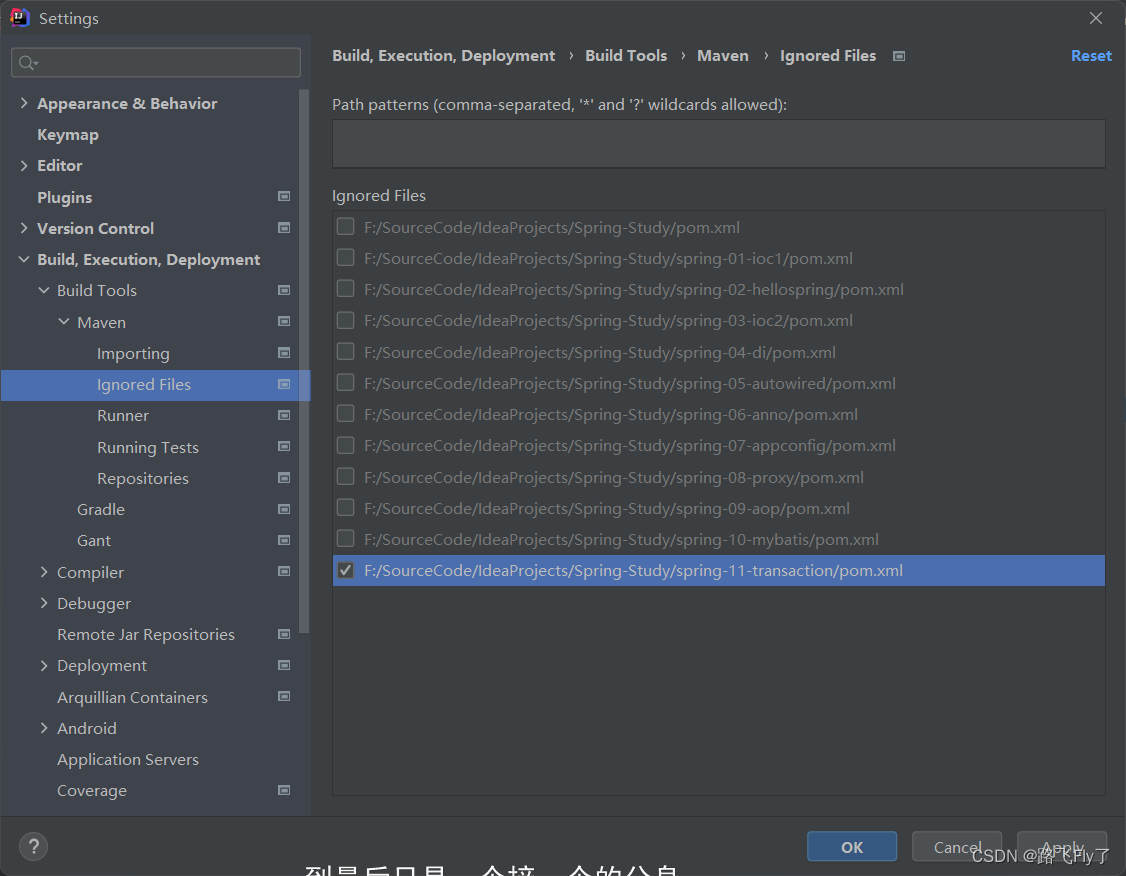Check the spring-09-aop pom.xml checkbox
The height and width of the screenshot is (876, 1126).
345,508
